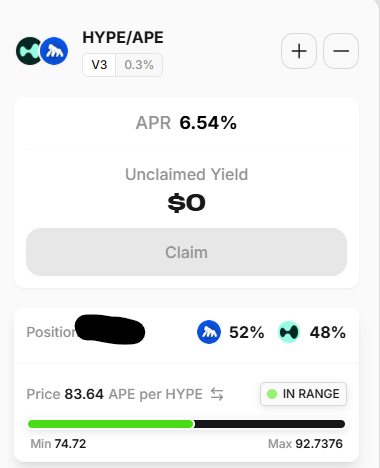The image size is (380, 468).
Task: Click the Max 92.7376 price label
Action: [x=305, y=444]
